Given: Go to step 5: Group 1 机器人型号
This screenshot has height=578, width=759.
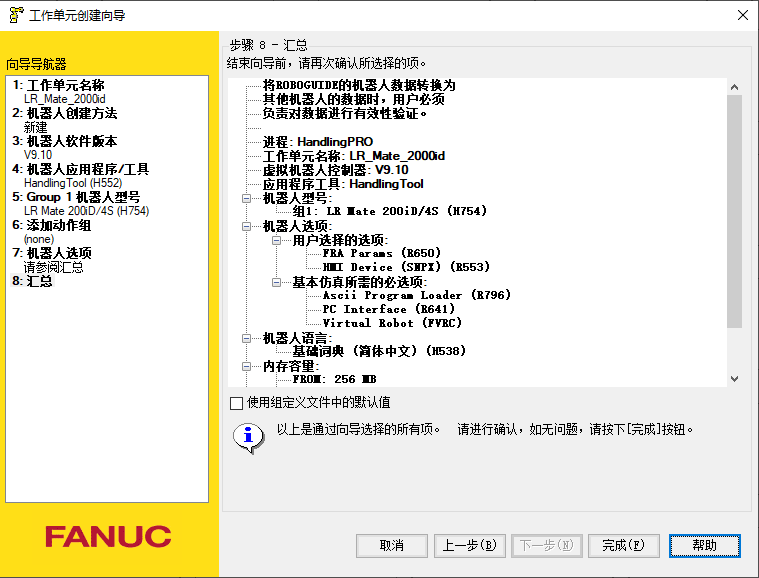Looking at the screenshot, I should (76, 198).
